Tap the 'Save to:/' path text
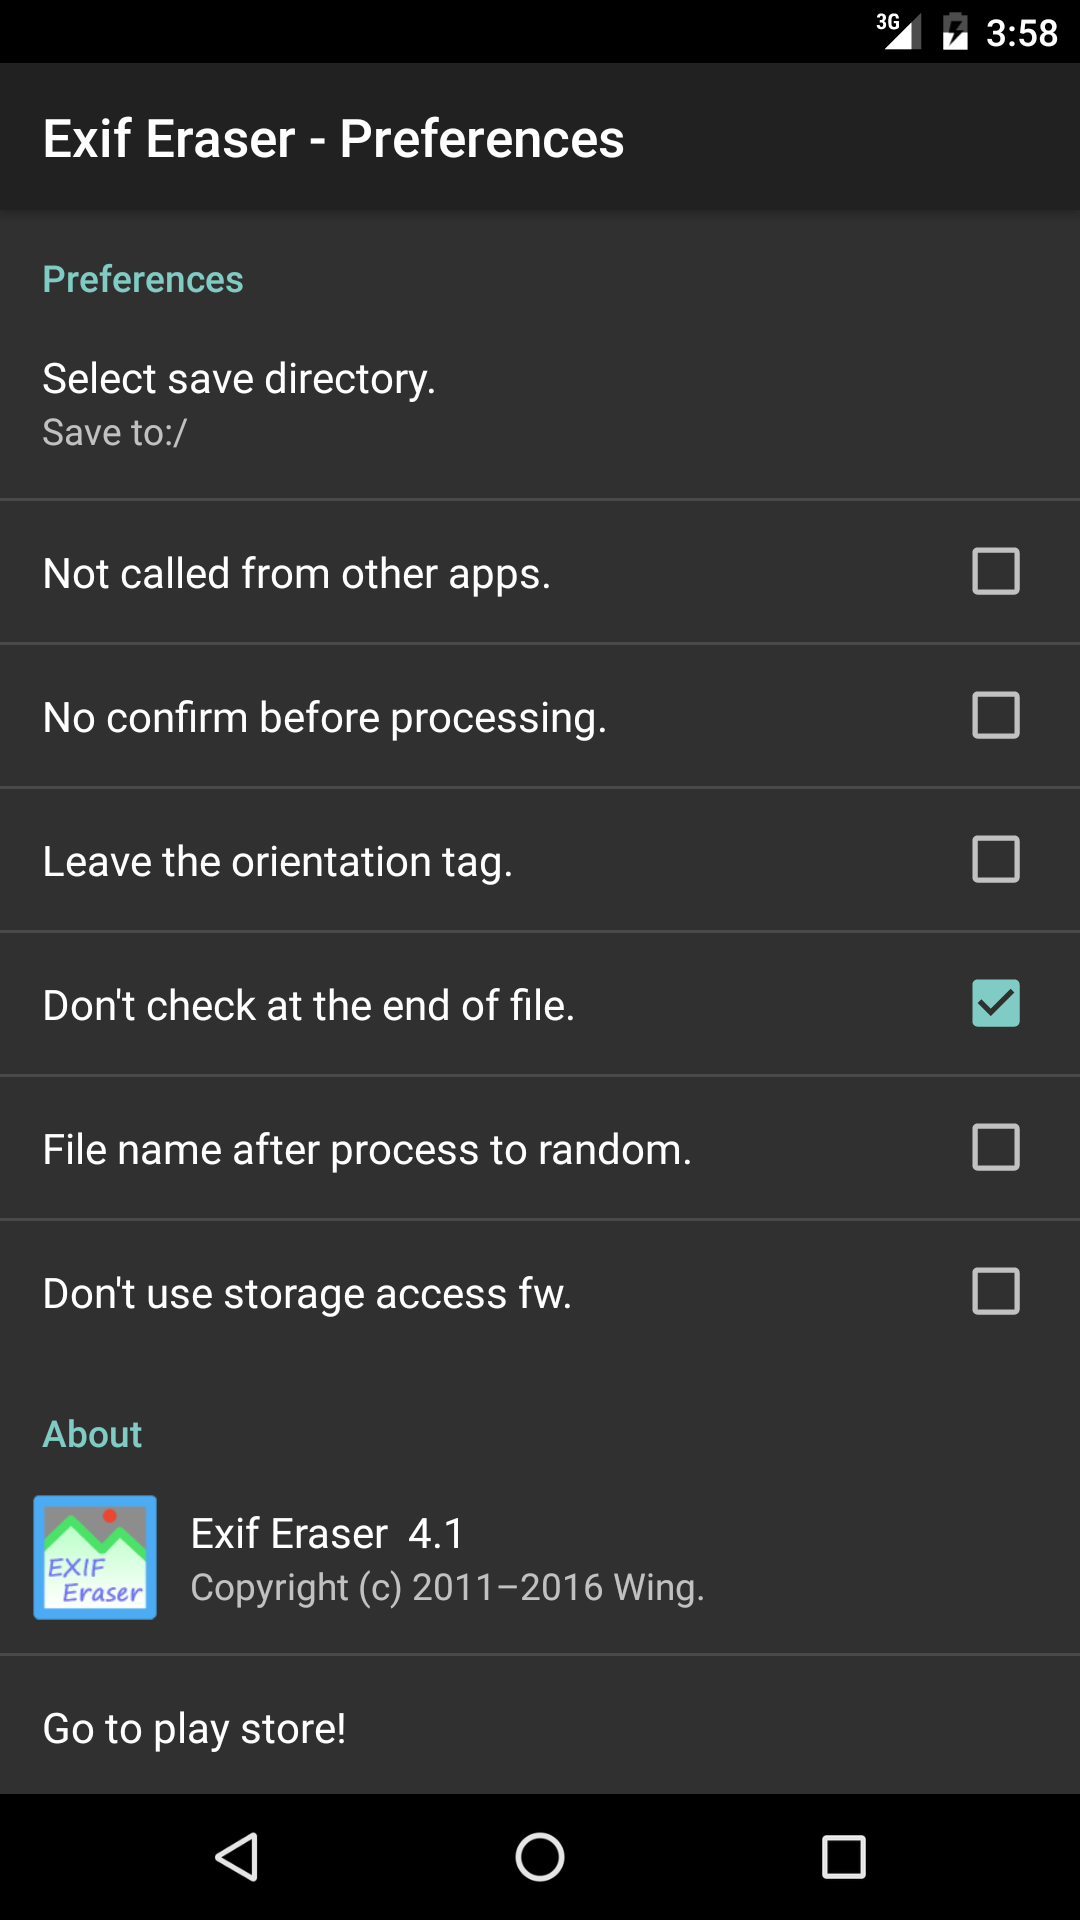Viewport: 1080px width, 1920px height. [115, 433]
